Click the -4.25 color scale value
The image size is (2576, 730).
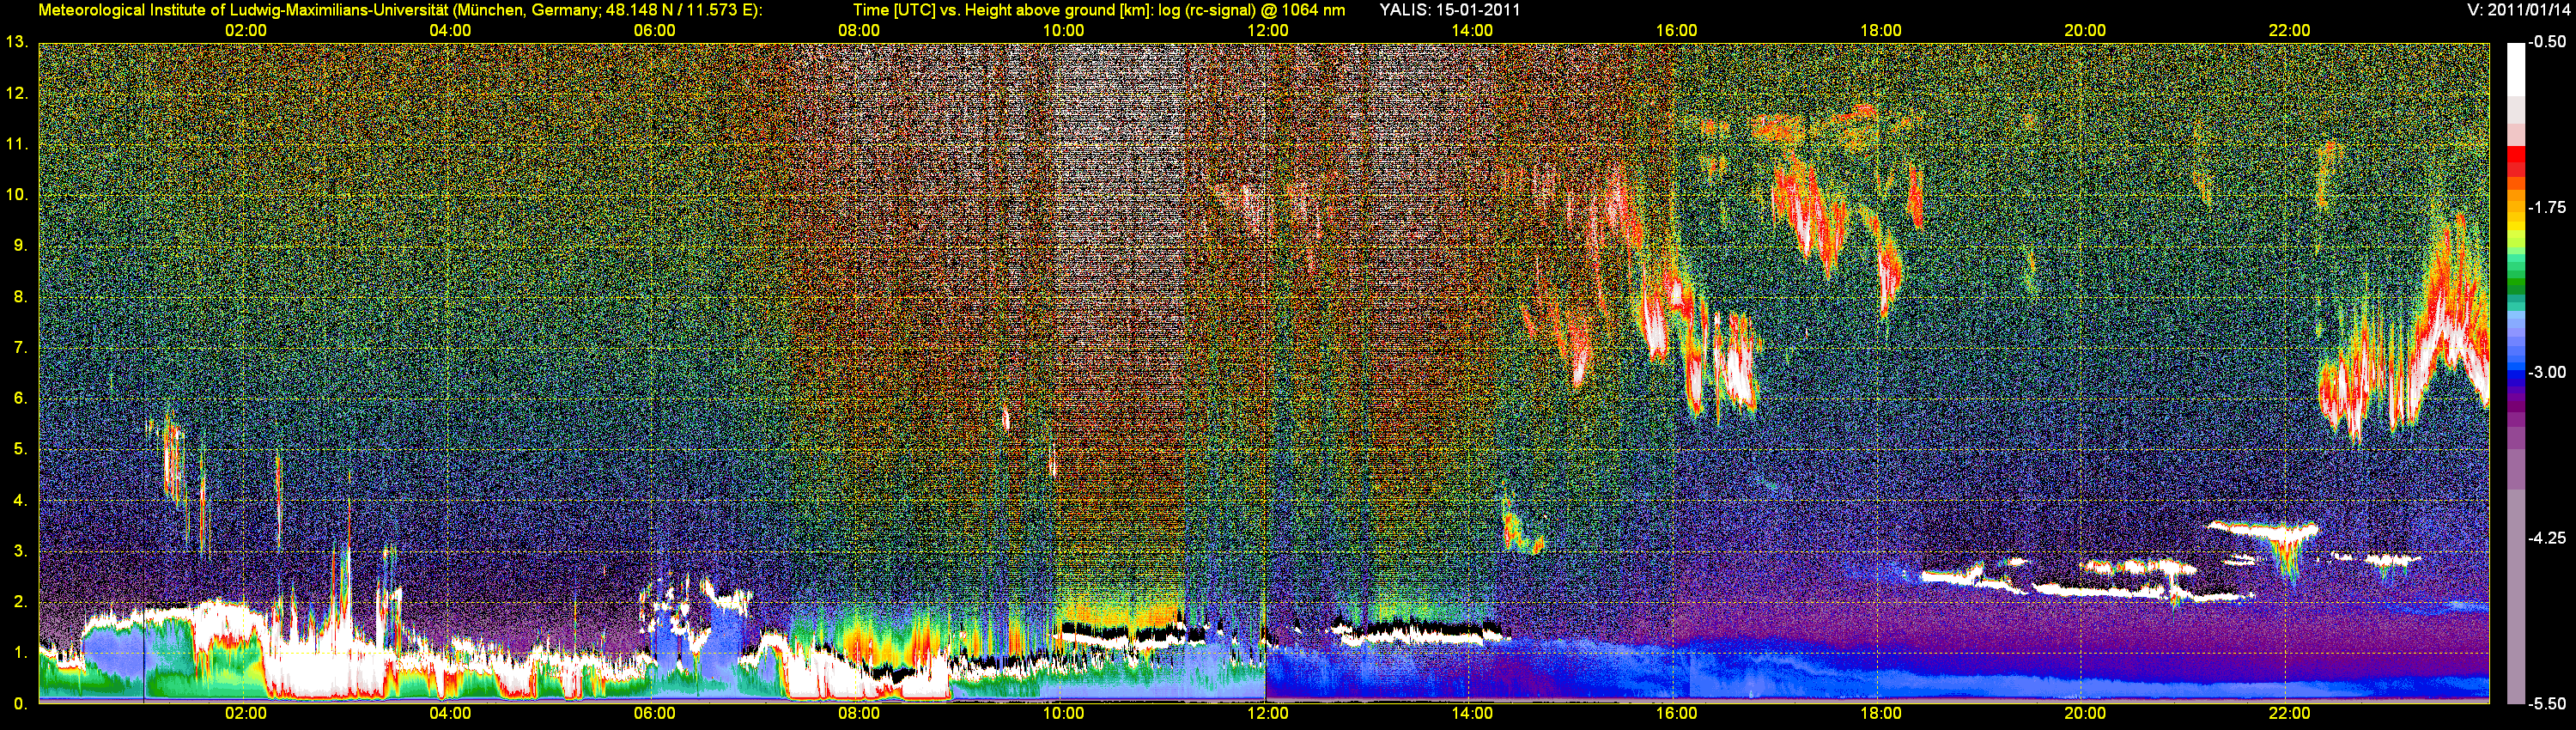2547,538
